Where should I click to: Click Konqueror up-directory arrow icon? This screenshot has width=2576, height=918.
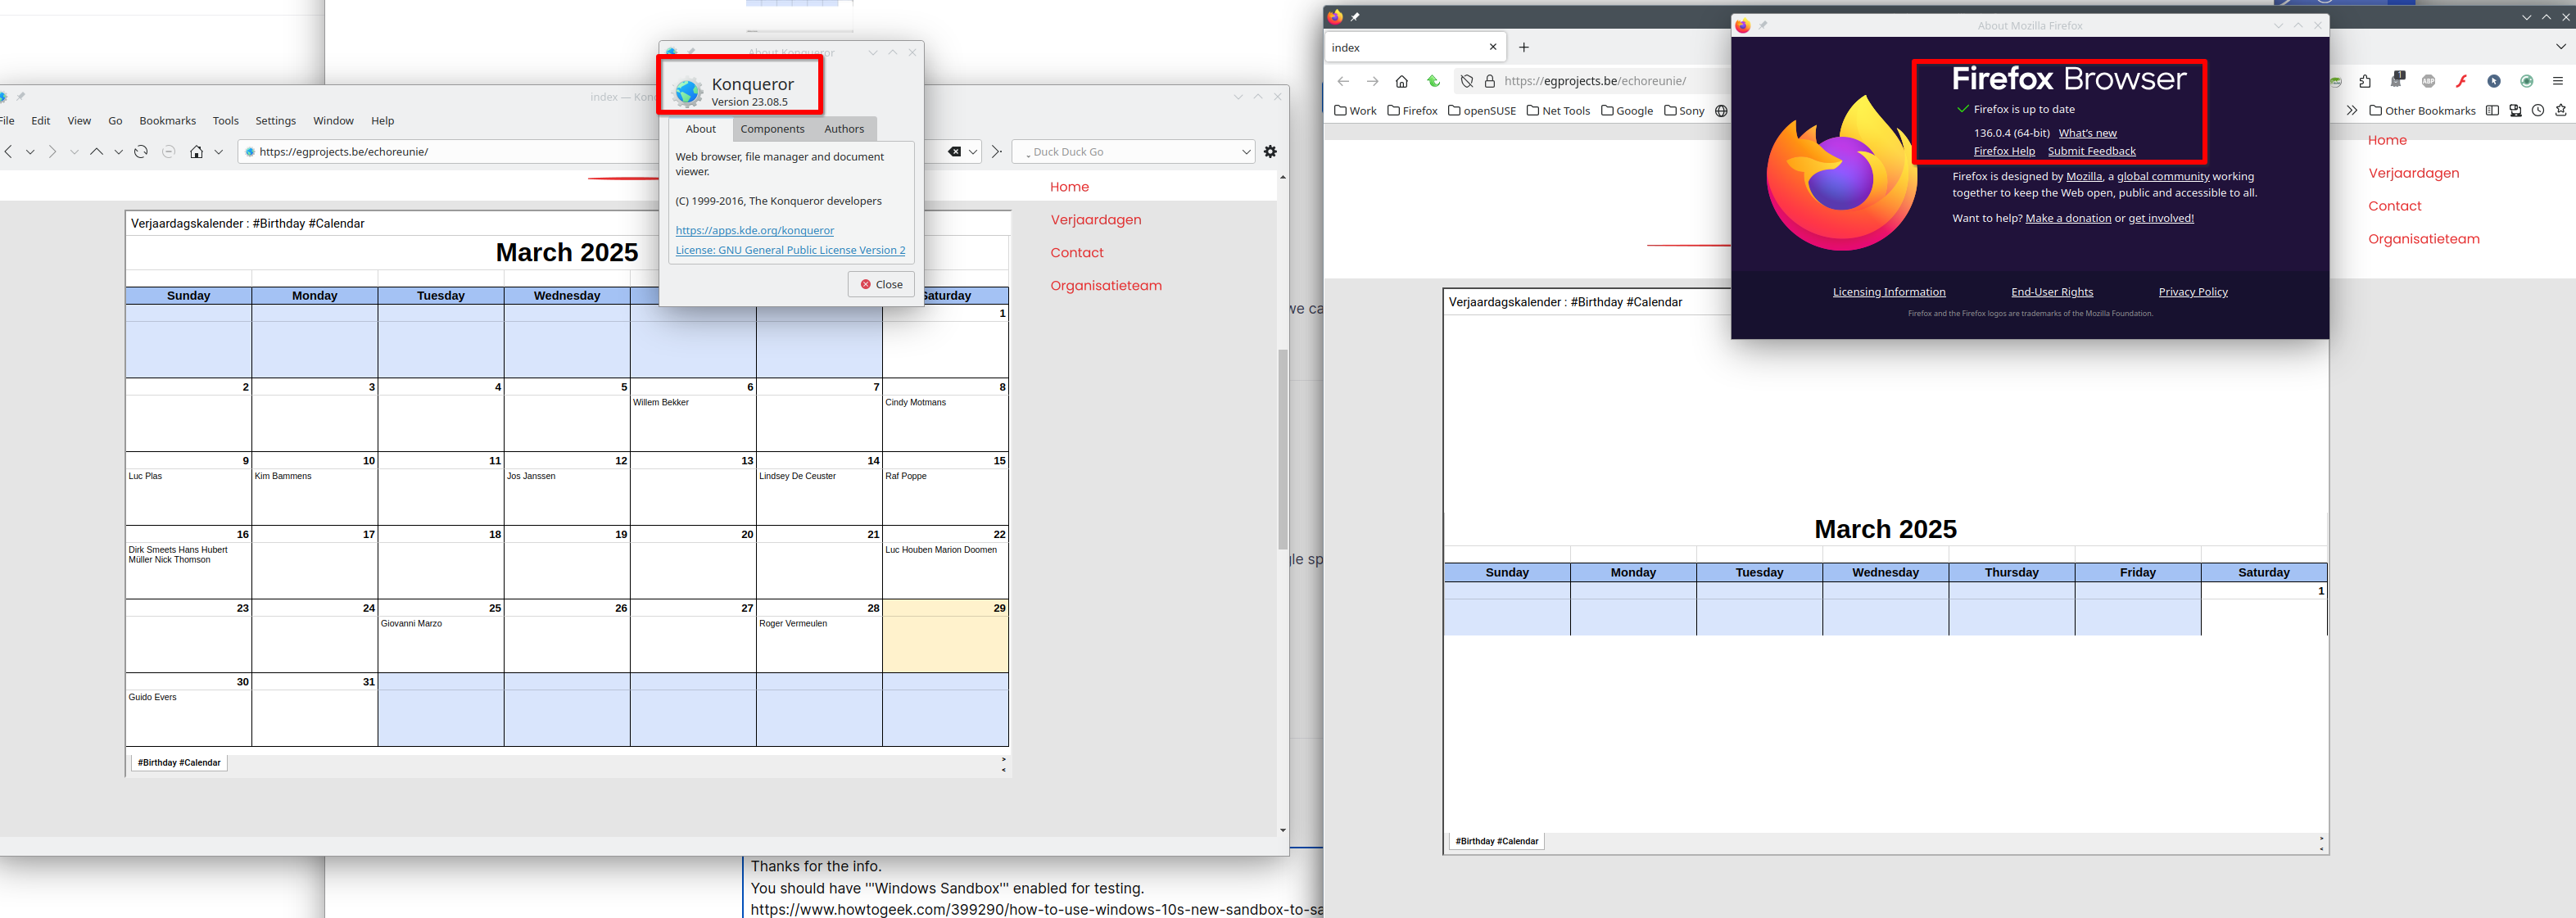click(97, 152)
